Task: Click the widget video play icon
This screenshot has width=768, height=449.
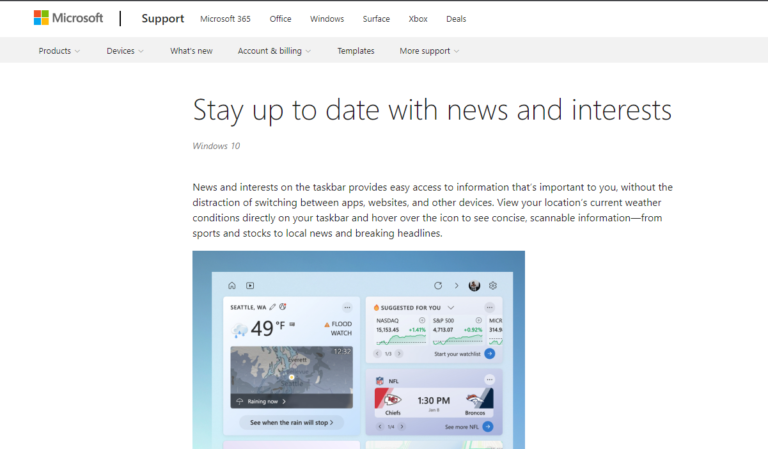Action: click(x=250, y=285)
